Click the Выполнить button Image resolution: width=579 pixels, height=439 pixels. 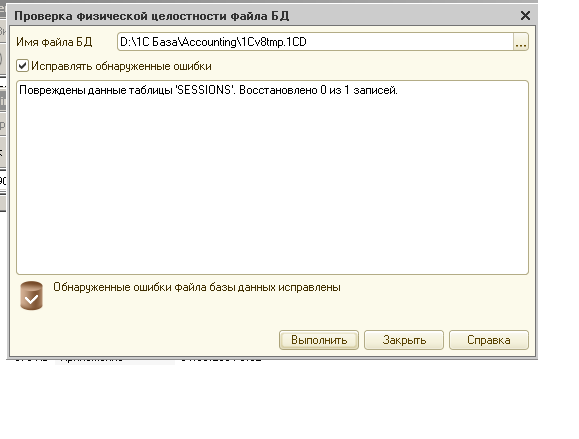pyautogui.click(x=319, y=340)
